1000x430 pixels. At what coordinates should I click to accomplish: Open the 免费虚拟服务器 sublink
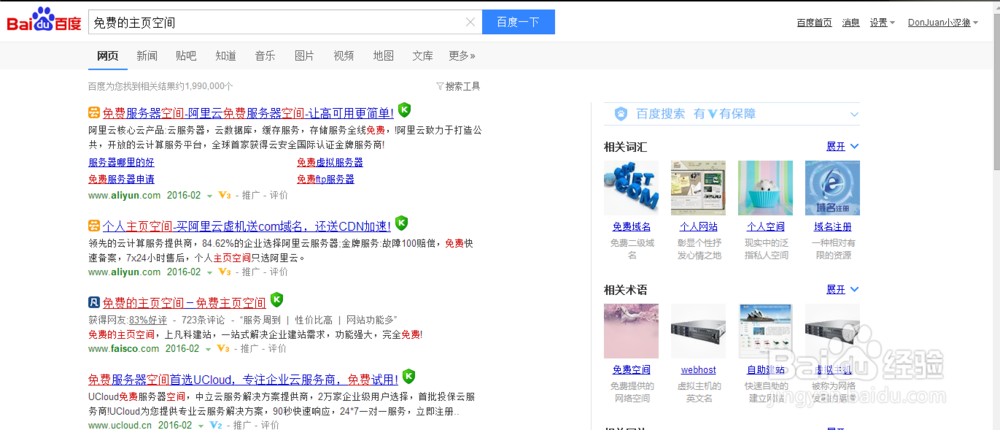(330, 162)
